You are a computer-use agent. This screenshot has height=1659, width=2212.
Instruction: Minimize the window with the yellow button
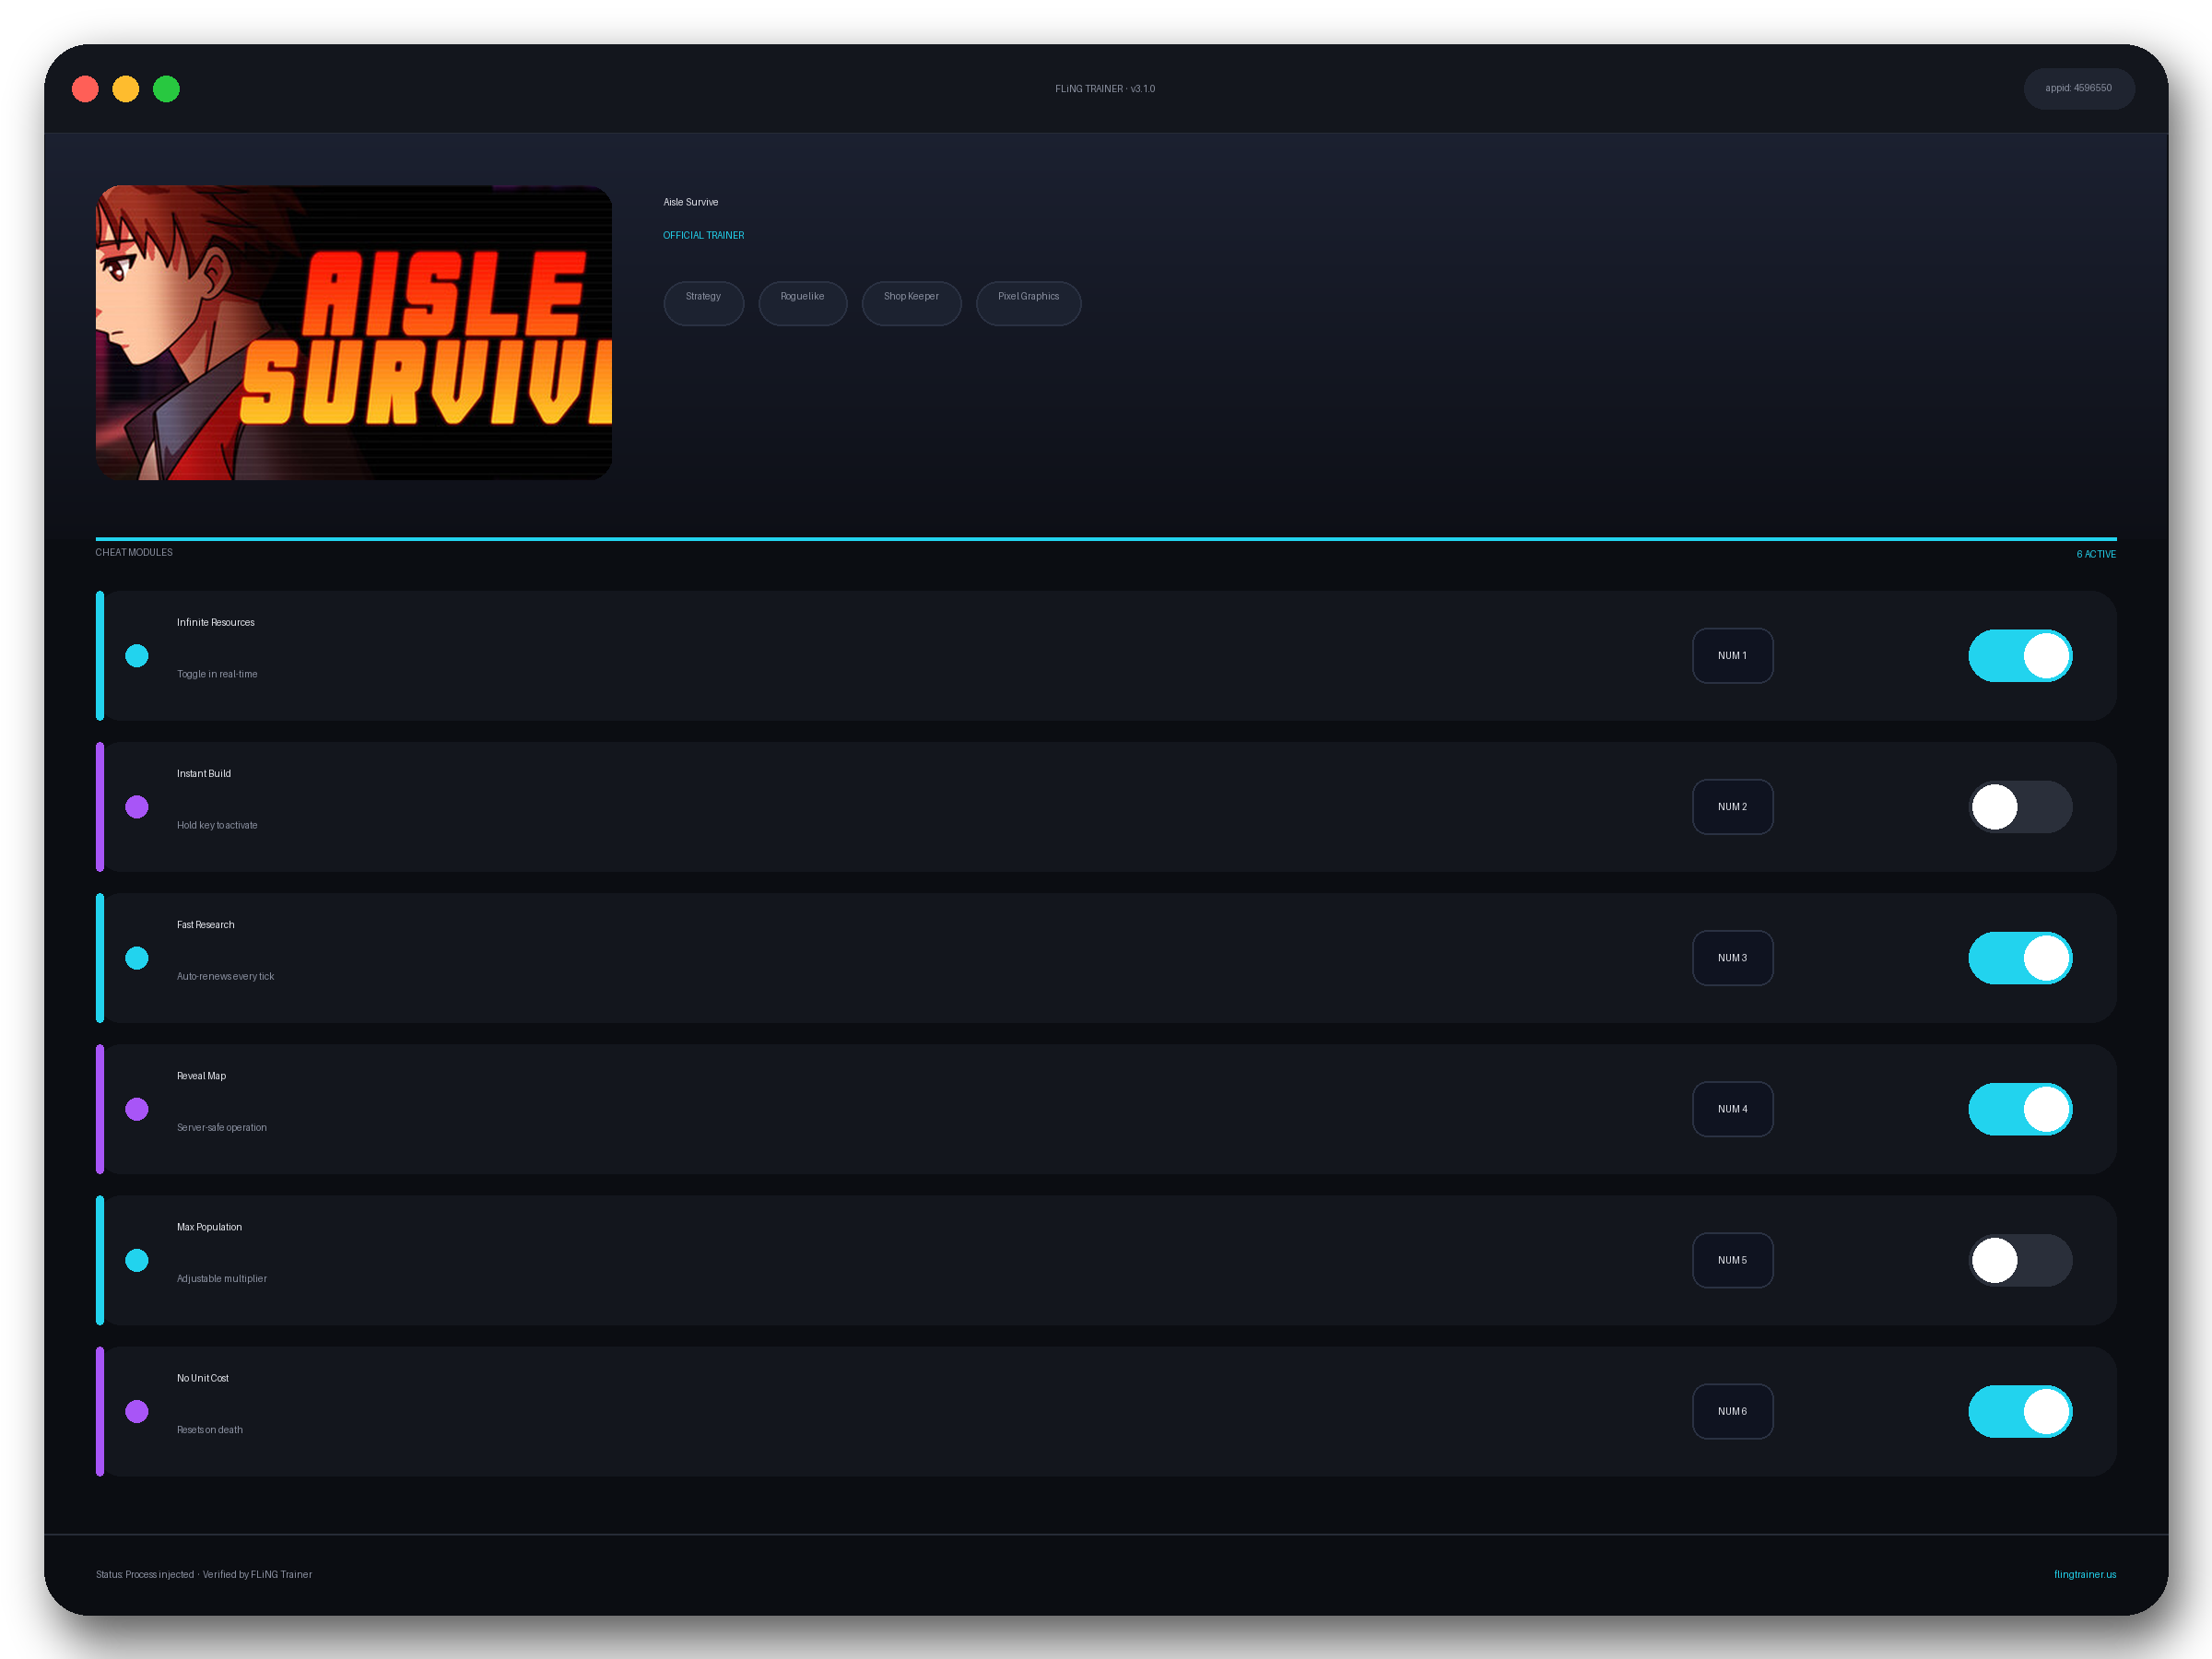click(125, 89)
